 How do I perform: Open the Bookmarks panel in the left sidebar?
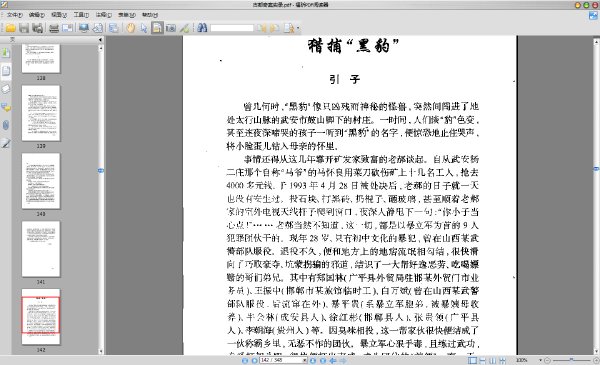(6, 53)
